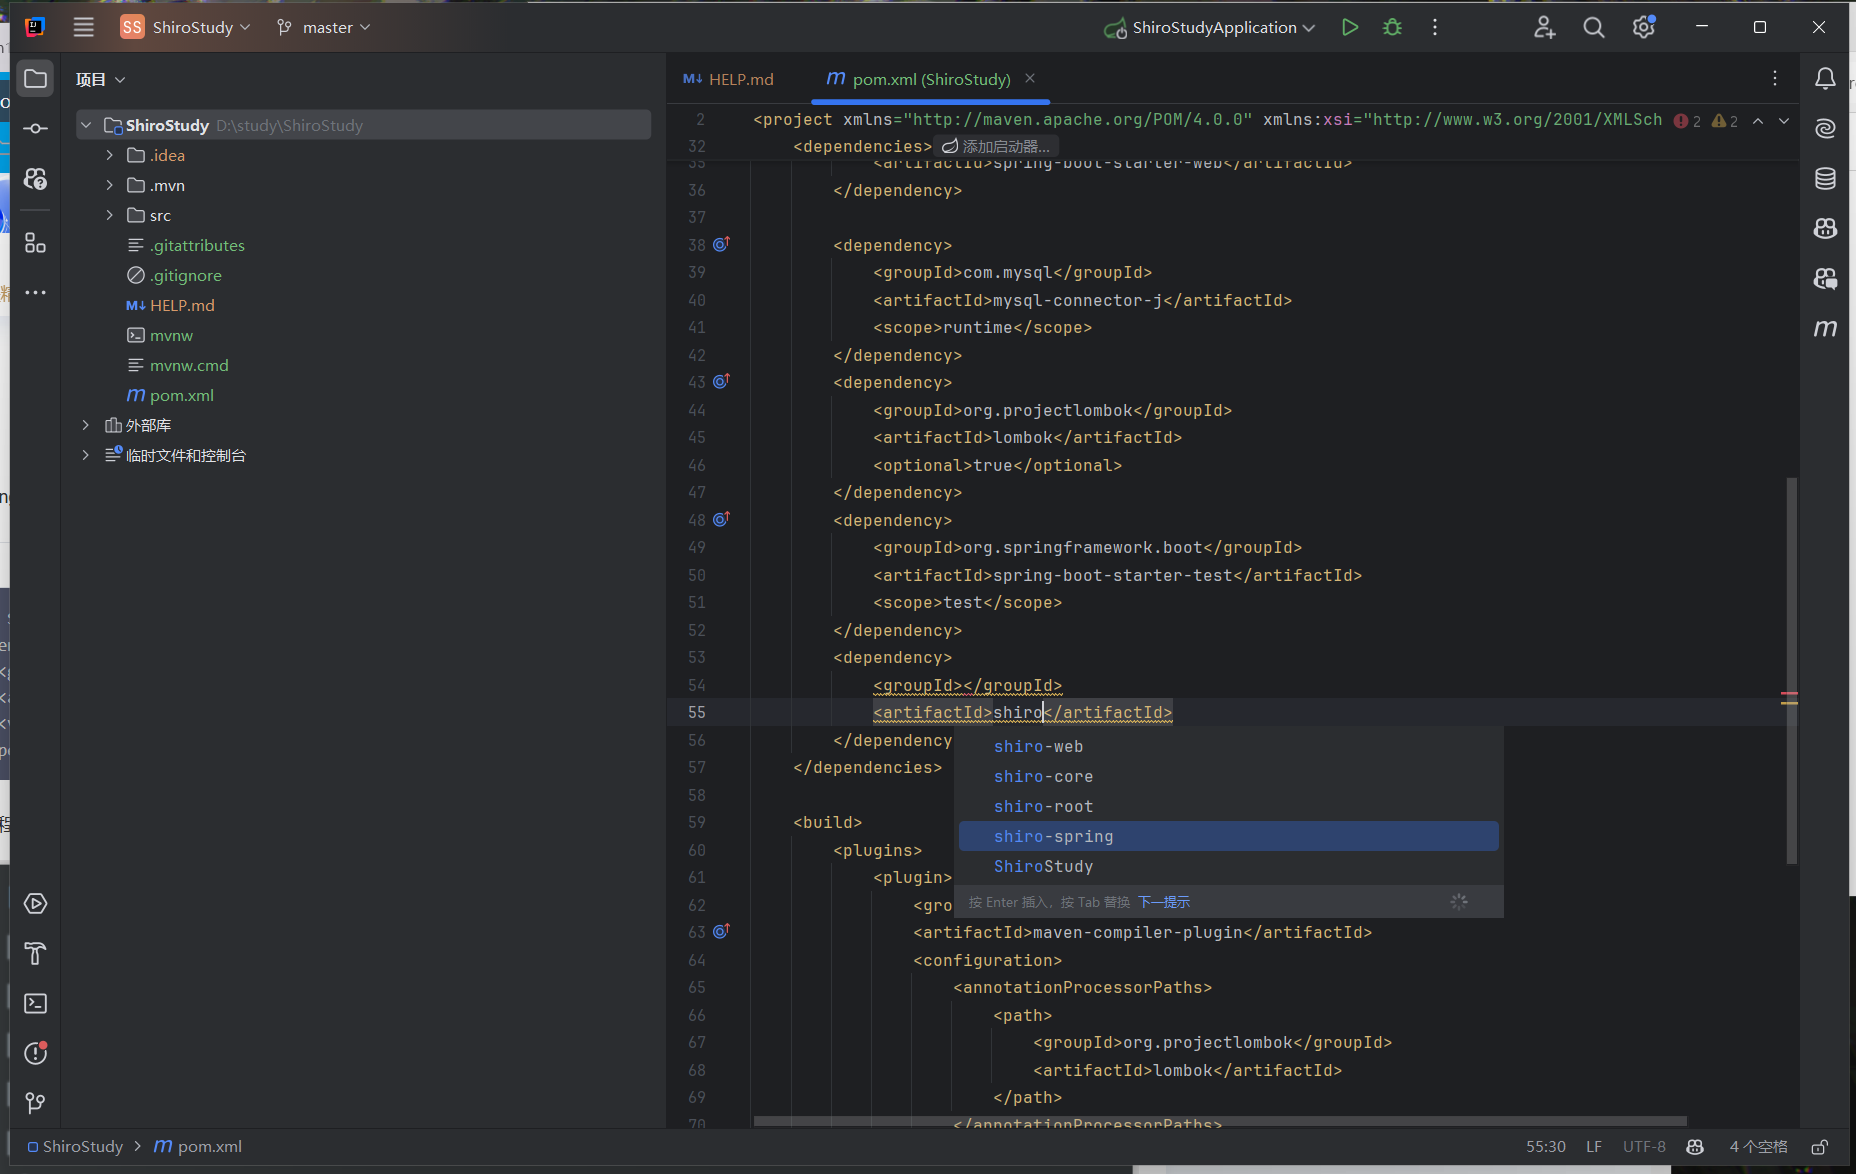Screen dimensions: 1856x1174
Task: Choose ShiroStudy completion suggestion
Action: point(1229,867)
